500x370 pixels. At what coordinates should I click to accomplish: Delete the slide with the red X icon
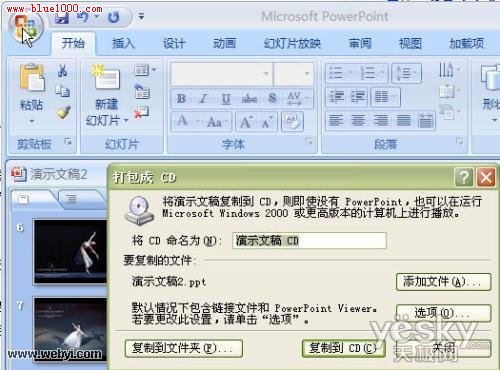(141, 113)
